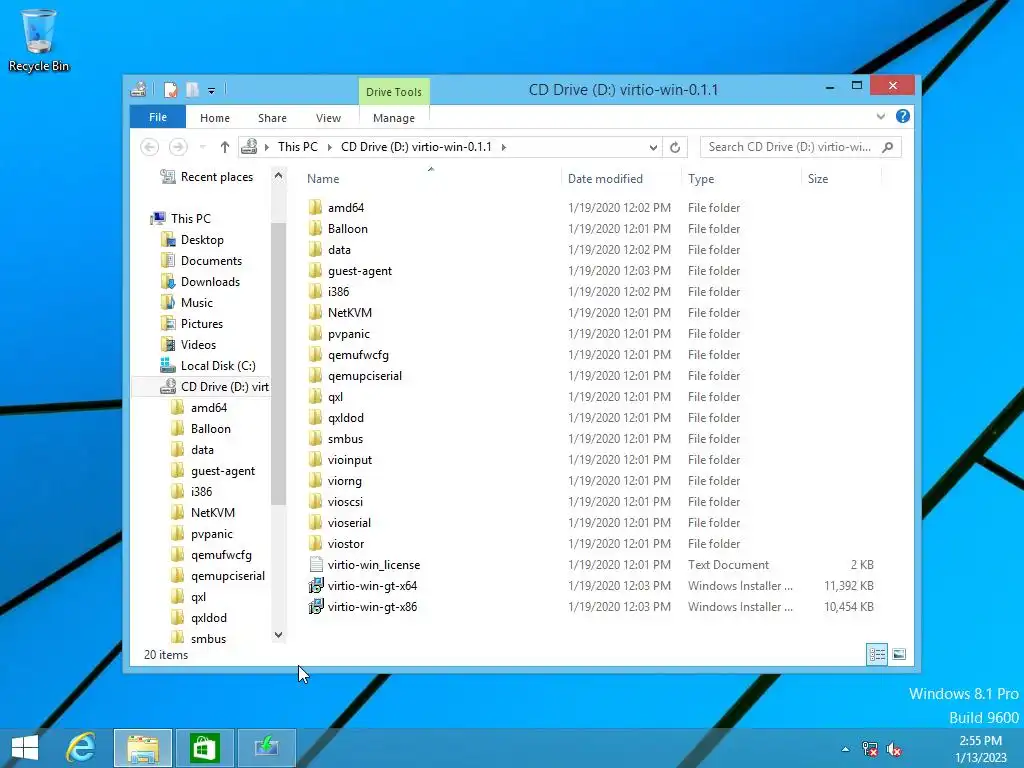Click navigation pane scroll up arrow

pyautogui.click(x=278, y=176)
